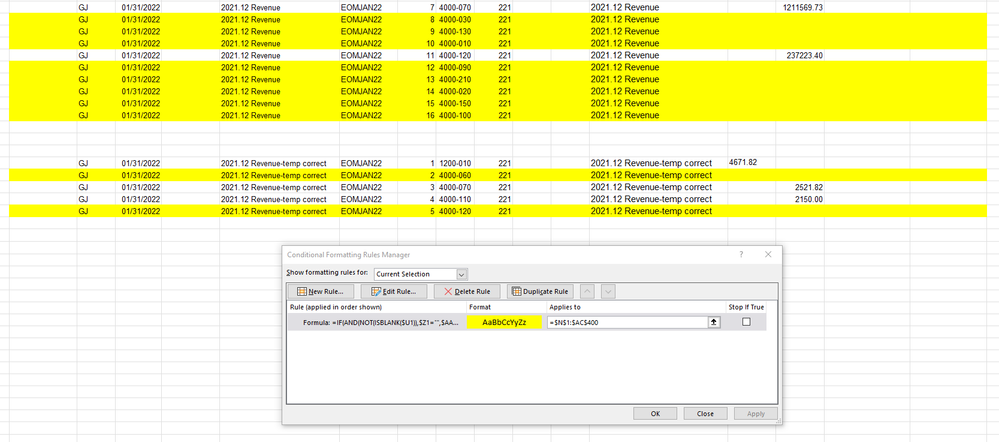The width and height of the screenshot is (999, 442).
Task: Click the Stop If True column header
Action: pyautogui.click(x=746, y=307)
